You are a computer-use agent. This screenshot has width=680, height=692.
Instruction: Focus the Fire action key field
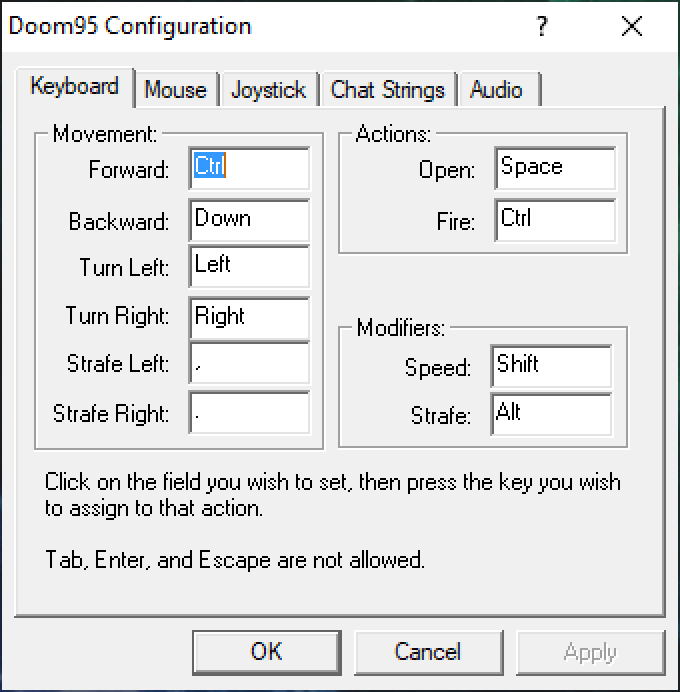(x=555, y=220)
